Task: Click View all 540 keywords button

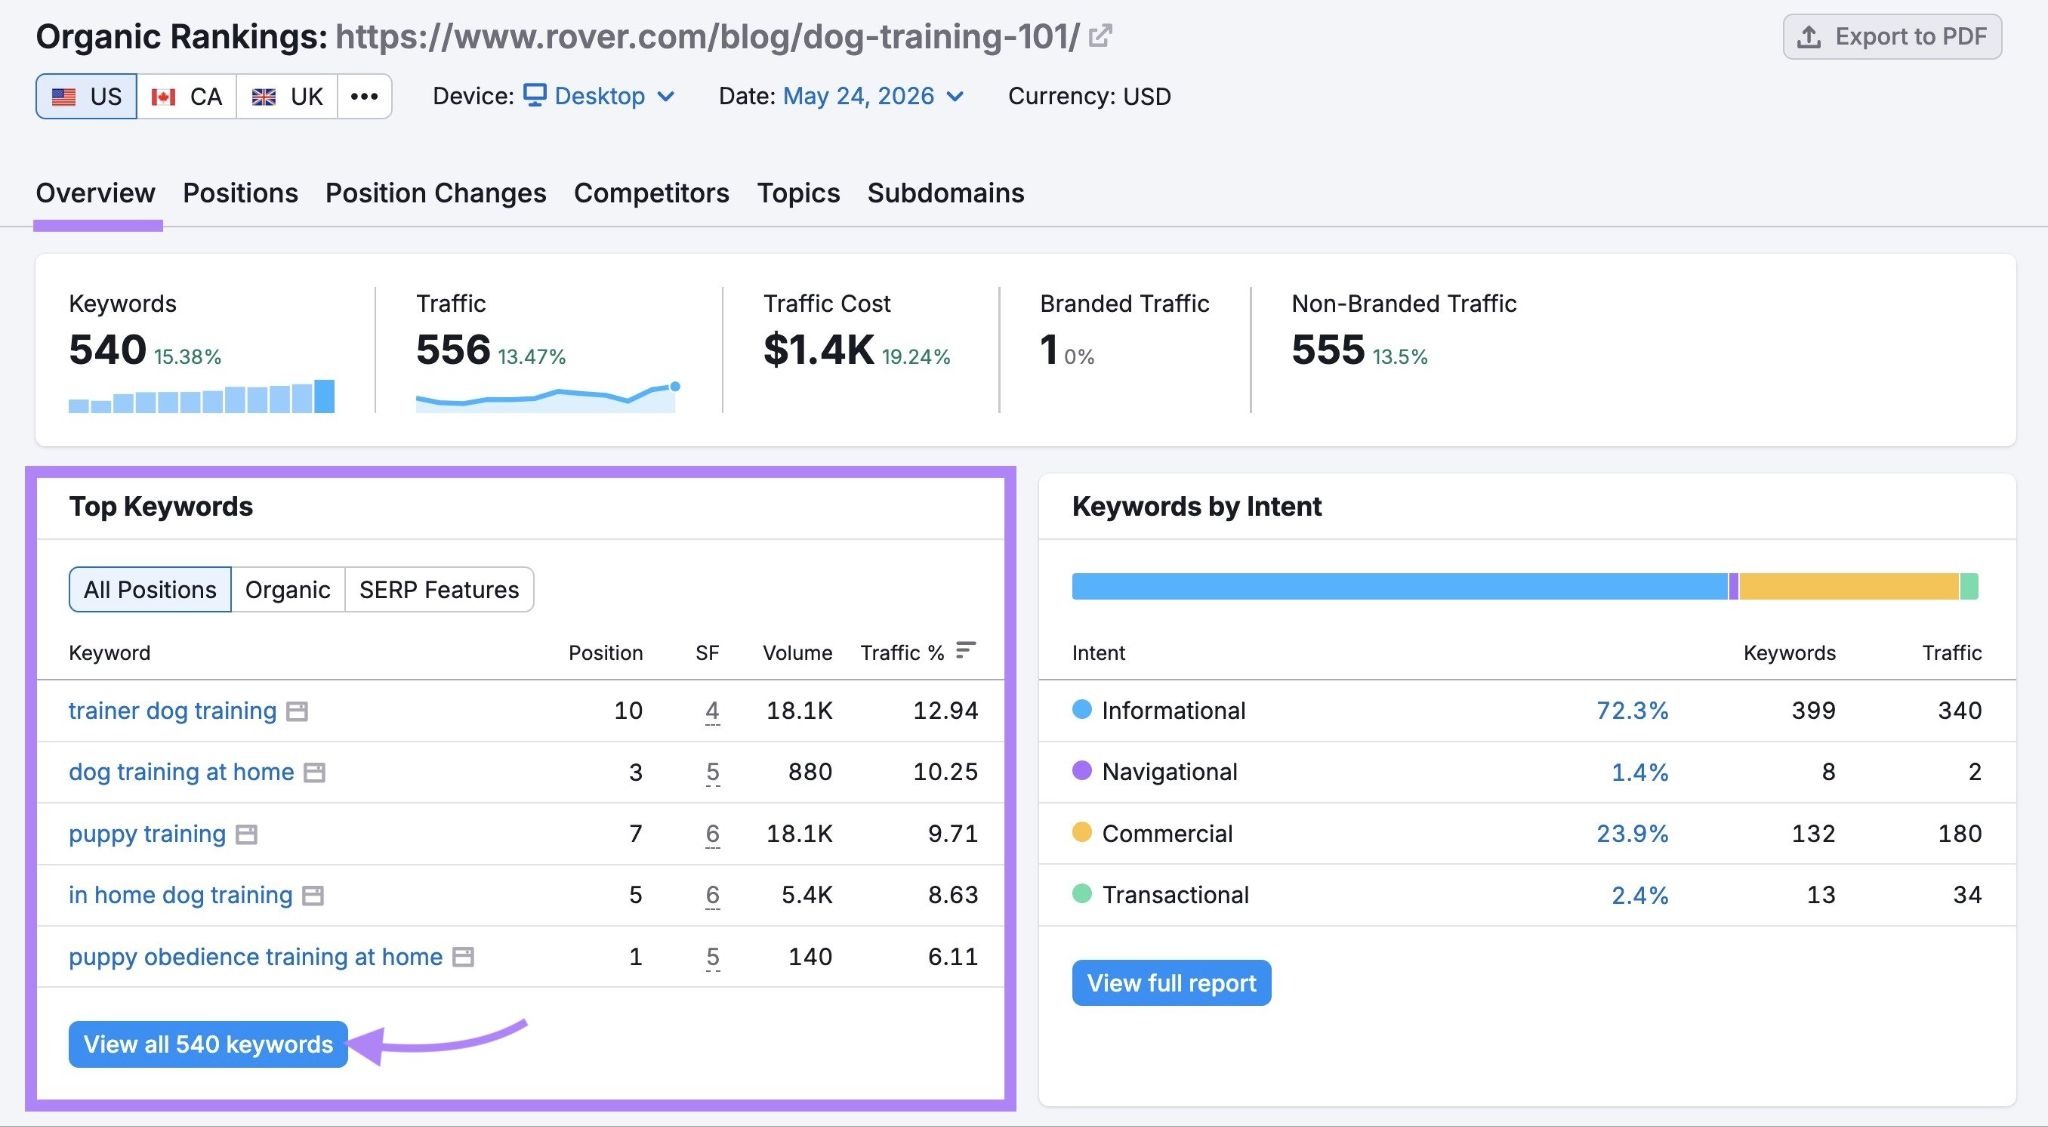Action: (208, 1044)
